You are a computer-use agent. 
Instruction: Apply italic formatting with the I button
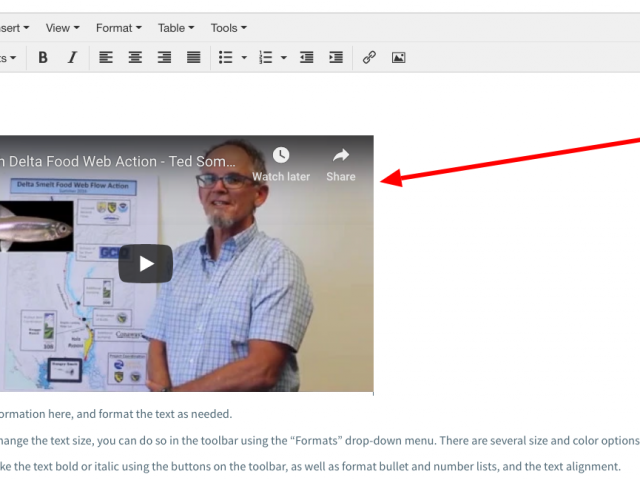tap(72, 58)
